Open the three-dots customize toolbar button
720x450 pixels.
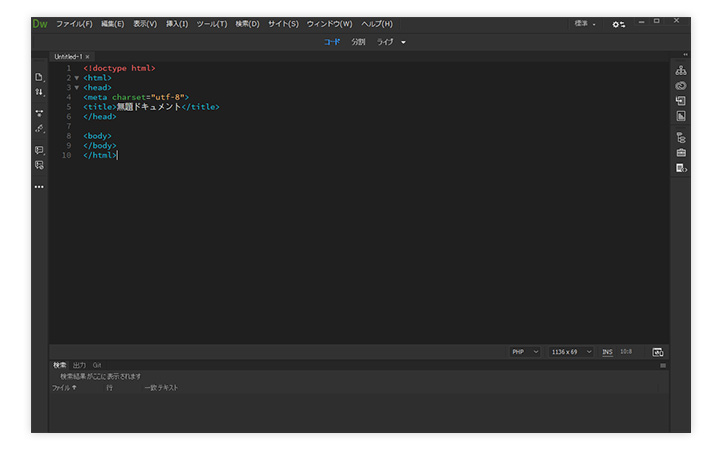(x=39, y=187)
